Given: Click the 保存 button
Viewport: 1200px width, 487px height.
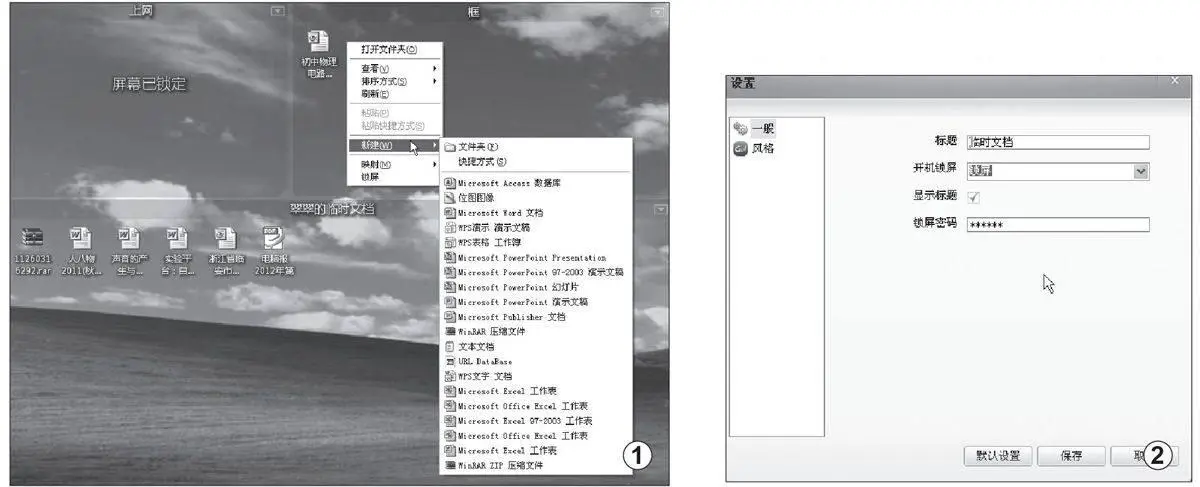Looking at the screenshot, I should (1071, 455).
